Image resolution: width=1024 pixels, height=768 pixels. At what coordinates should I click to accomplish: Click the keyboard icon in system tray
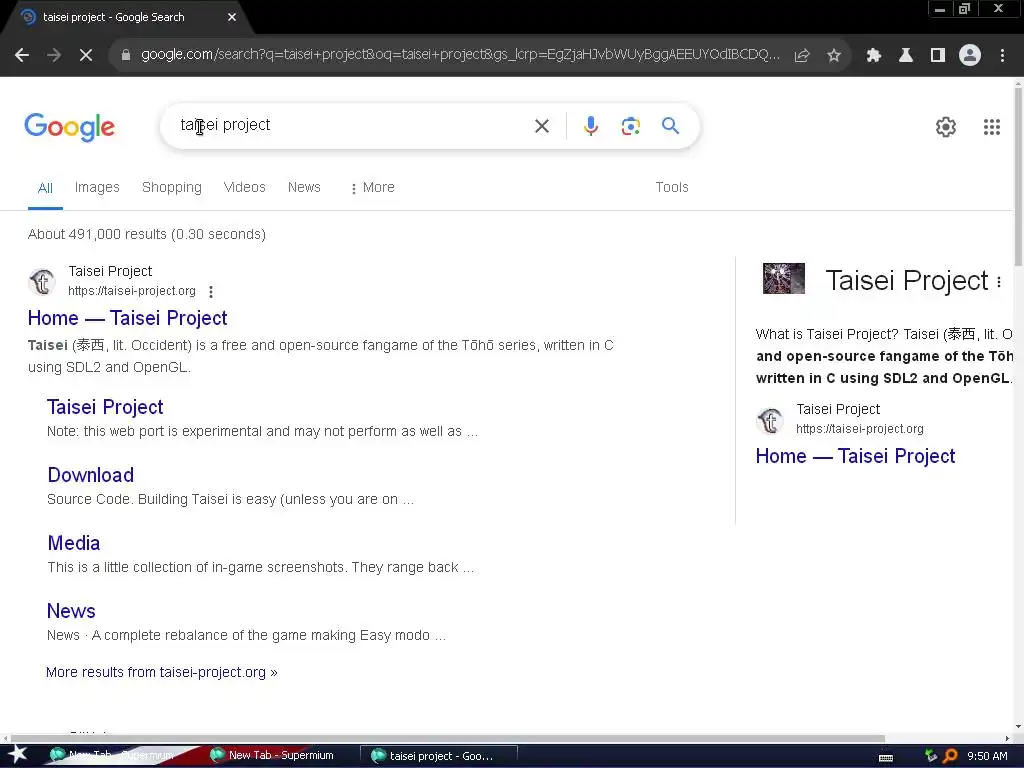(x=886, y=757)
